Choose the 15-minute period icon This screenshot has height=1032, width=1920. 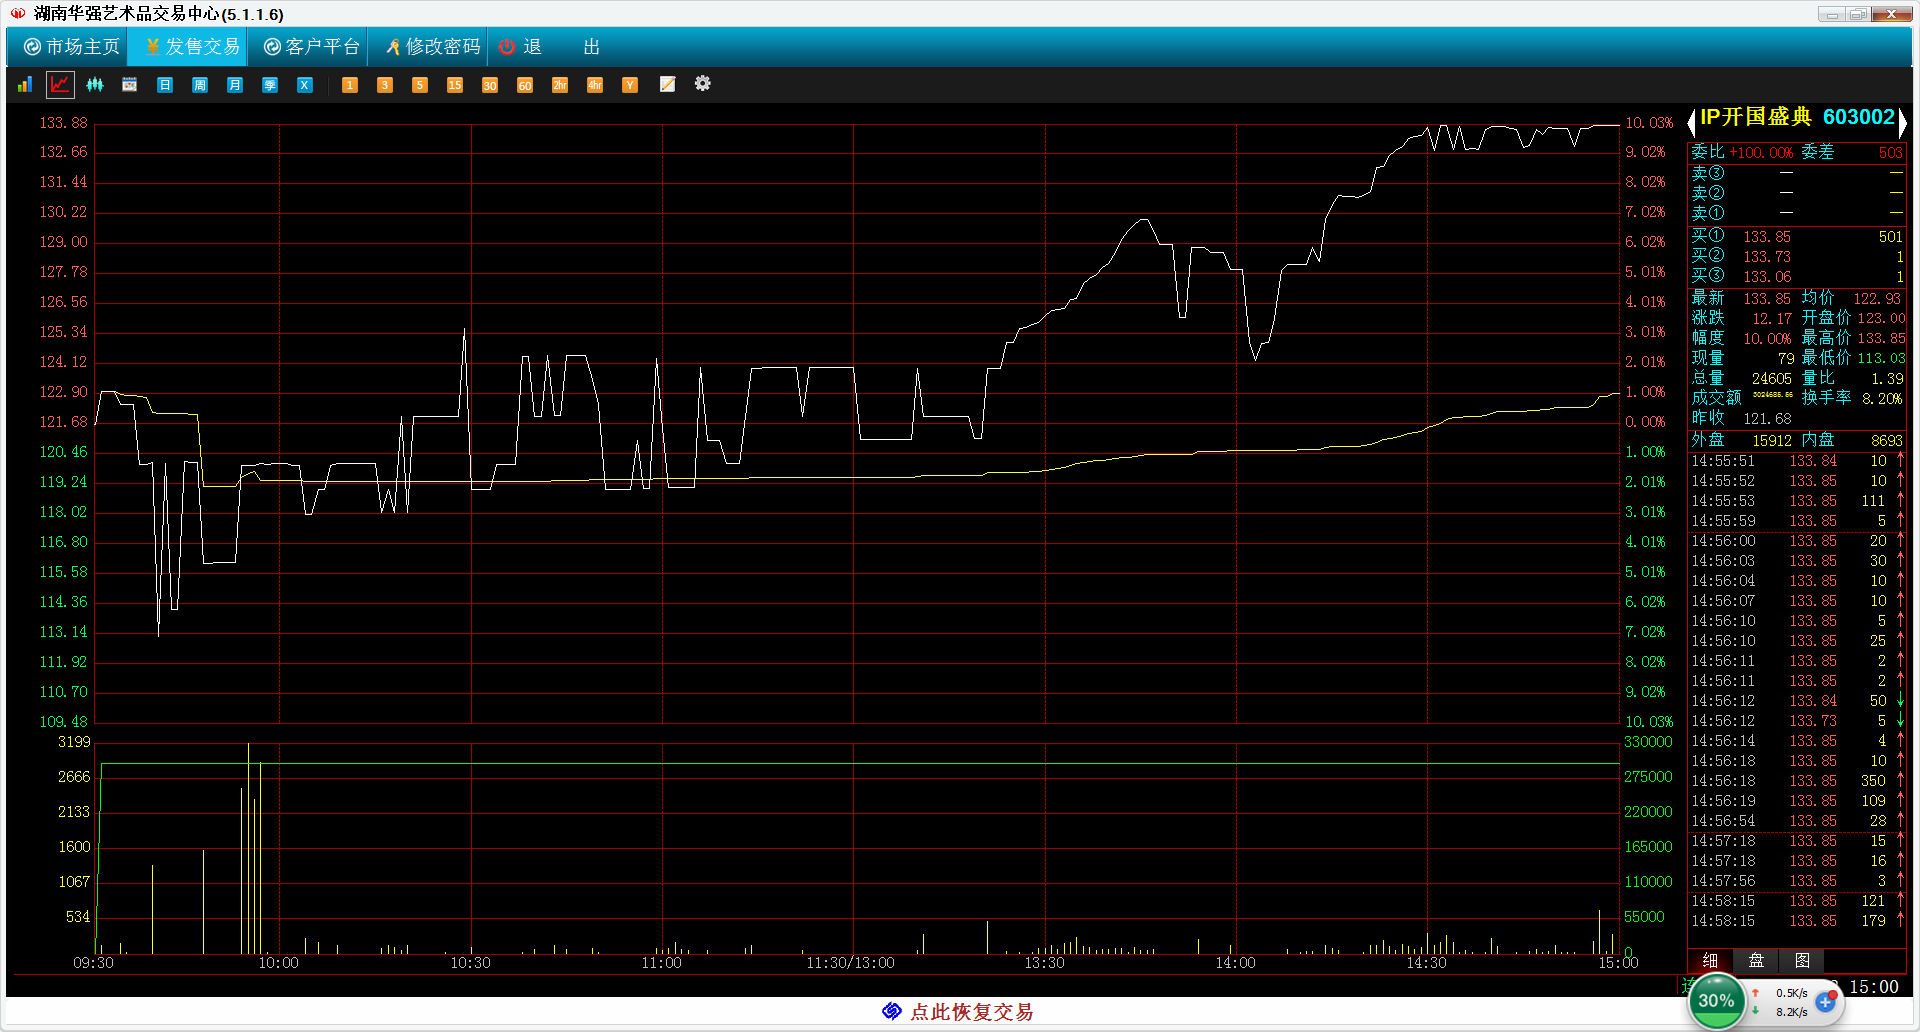455,85
